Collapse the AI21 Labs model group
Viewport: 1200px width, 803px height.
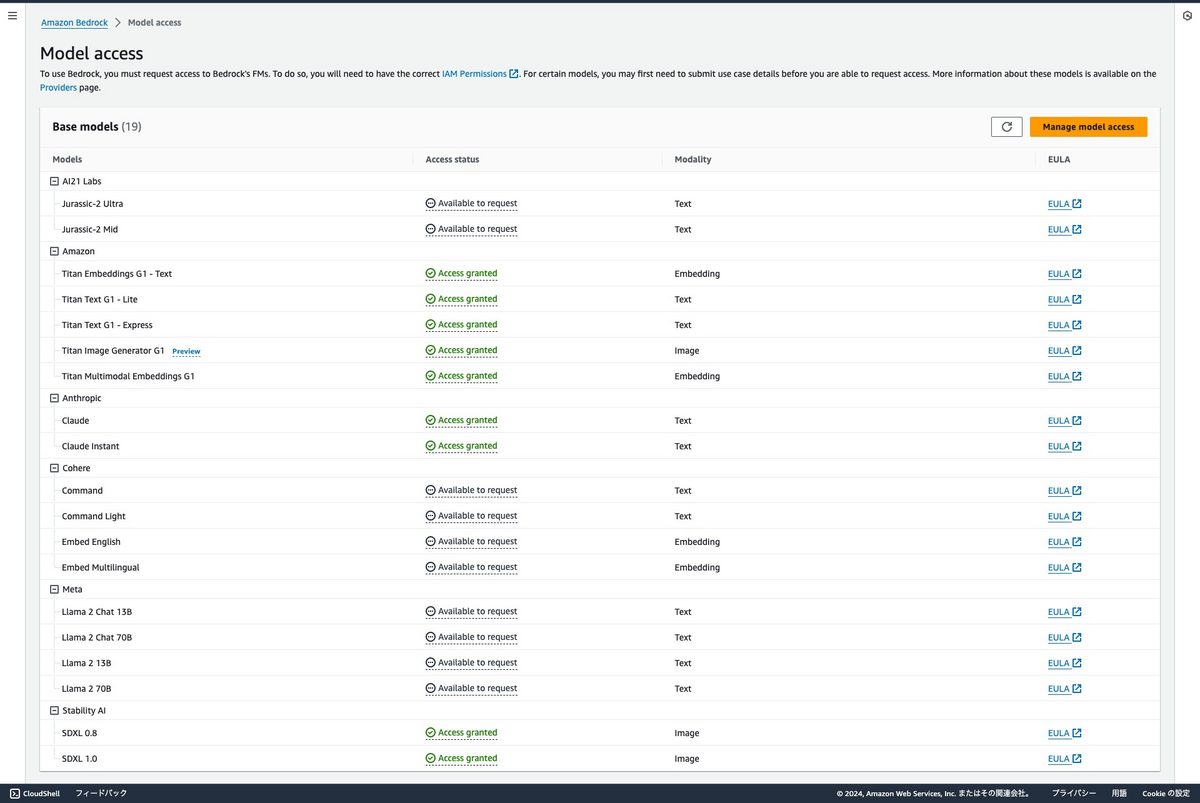tap(53, 181)
